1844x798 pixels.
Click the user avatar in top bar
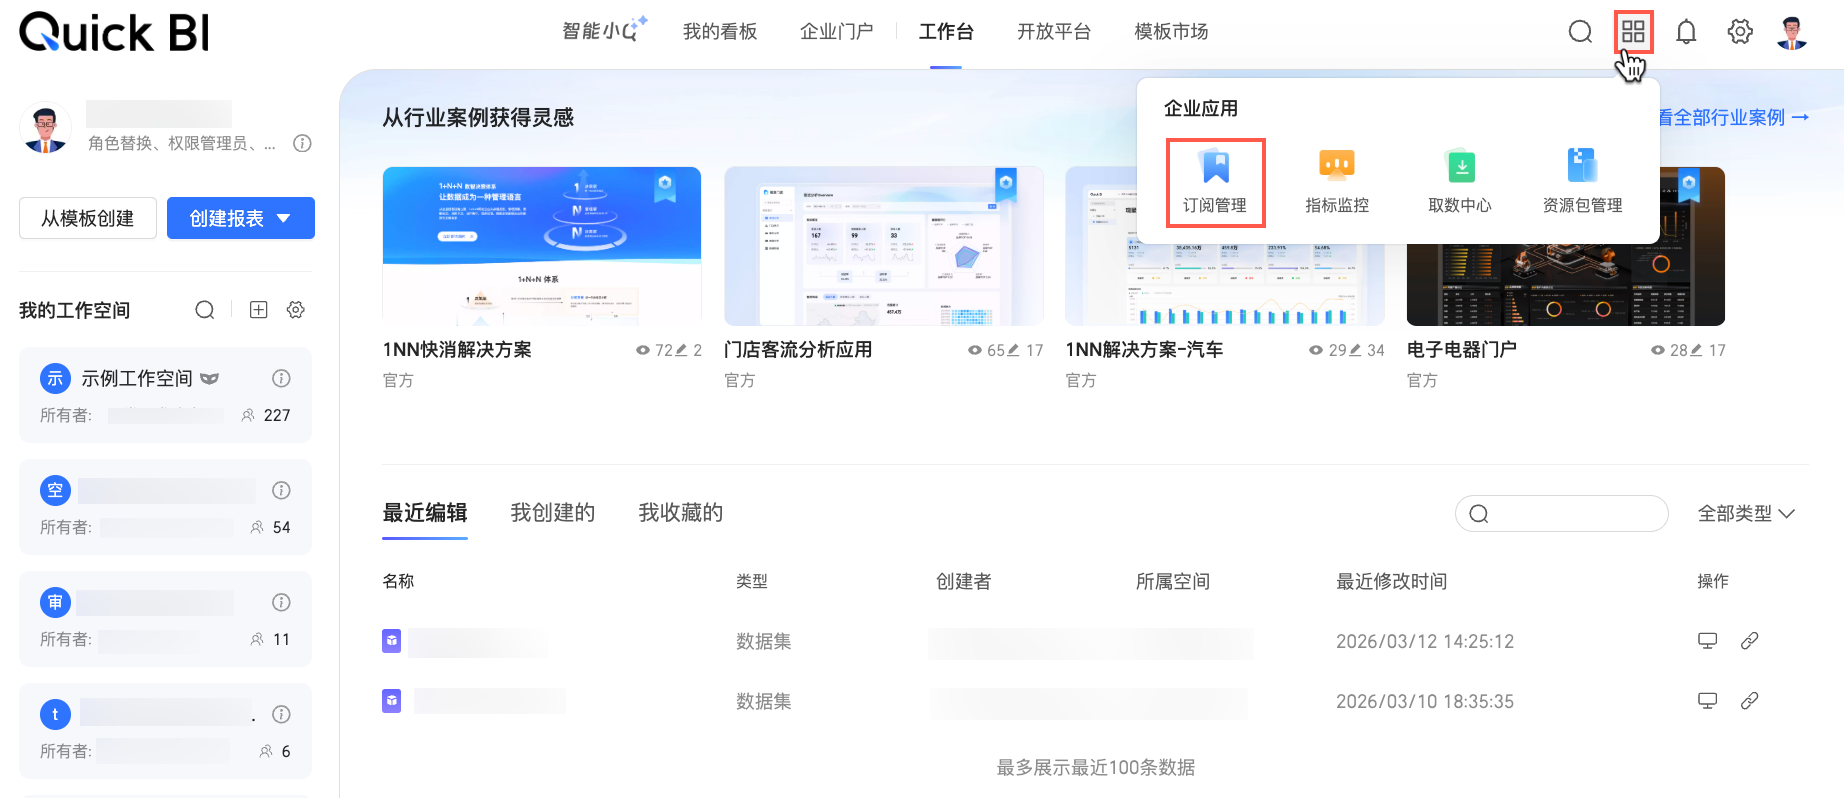pos(1792,32)
